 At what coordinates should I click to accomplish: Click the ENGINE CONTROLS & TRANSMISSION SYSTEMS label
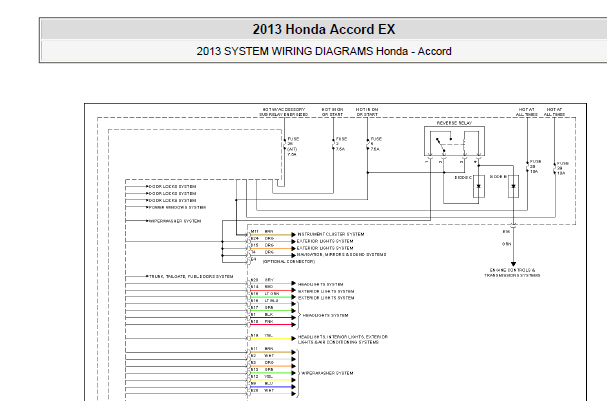(512, 272)
